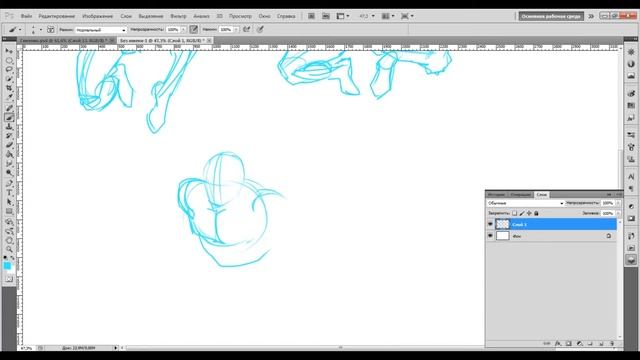Open the Файл menu
This screenshot has width=640, height=360.
click(27, 16)
